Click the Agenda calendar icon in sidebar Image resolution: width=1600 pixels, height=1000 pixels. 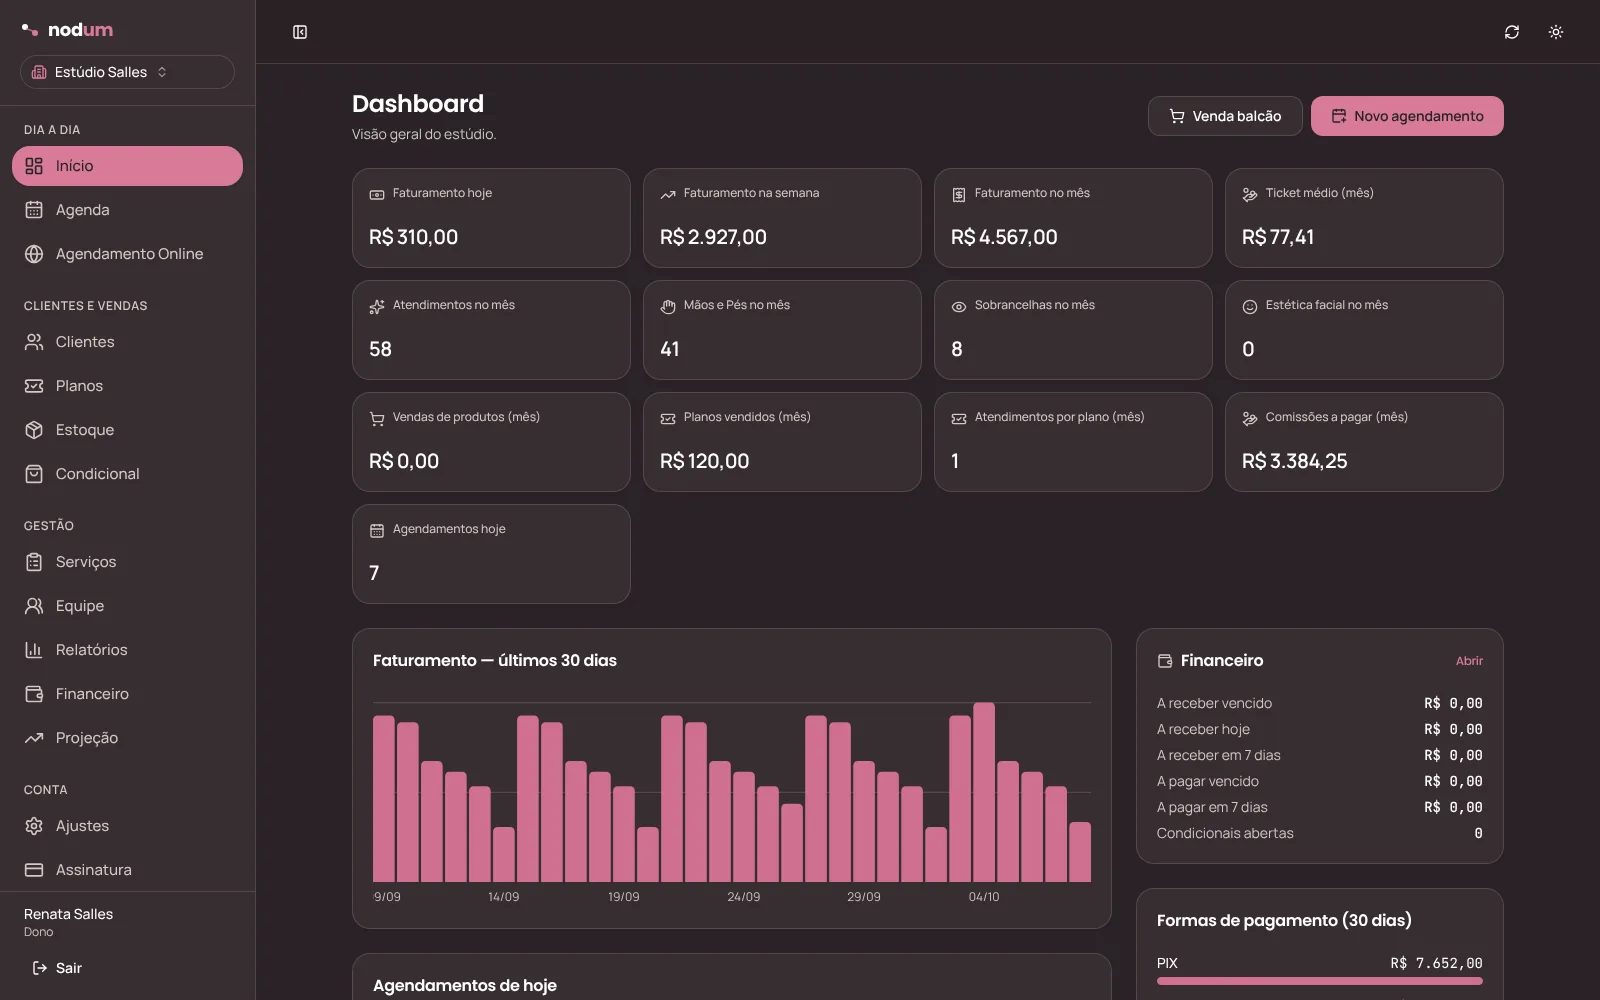(x=34, y=210)
